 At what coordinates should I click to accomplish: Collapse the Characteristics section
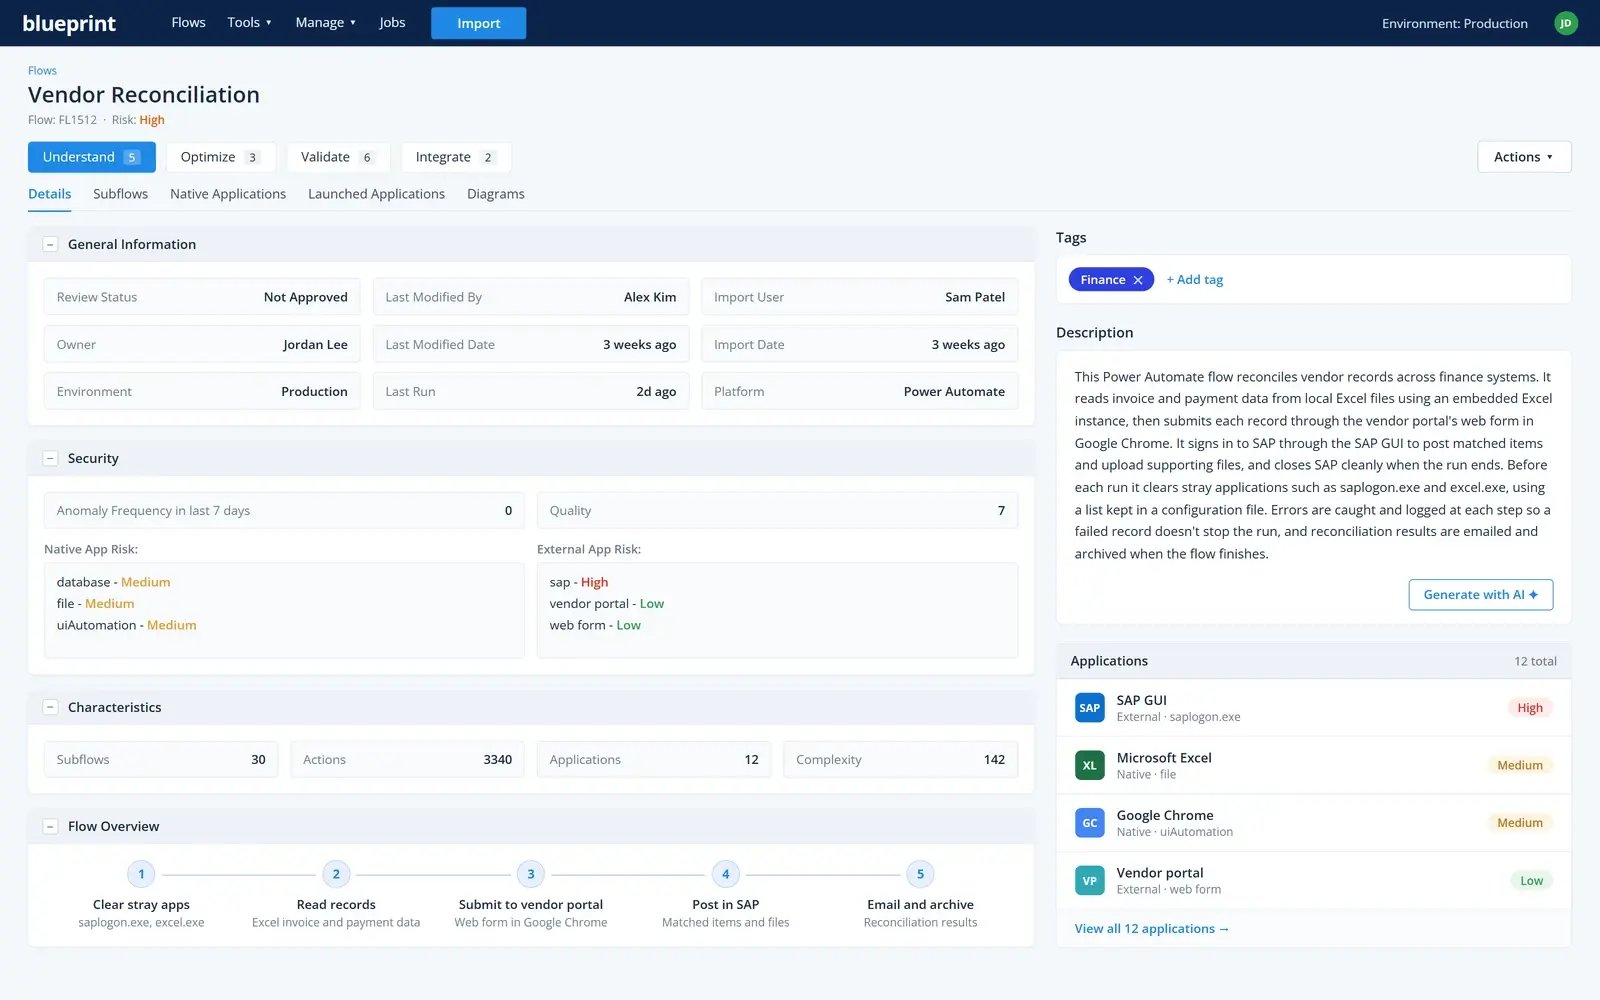pyautogui.click(x=50, y=707)
